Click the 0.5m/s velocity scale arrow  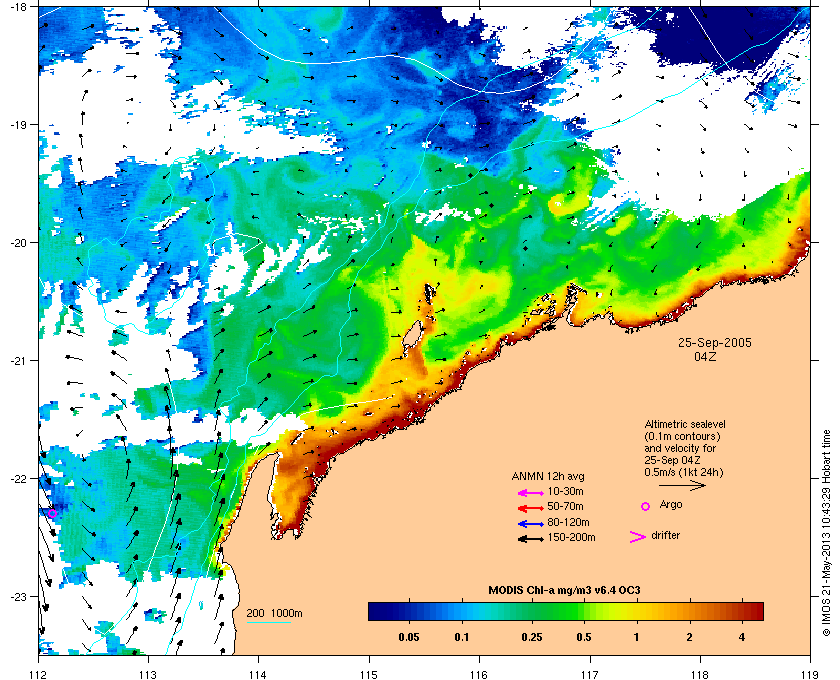(682, 486)
